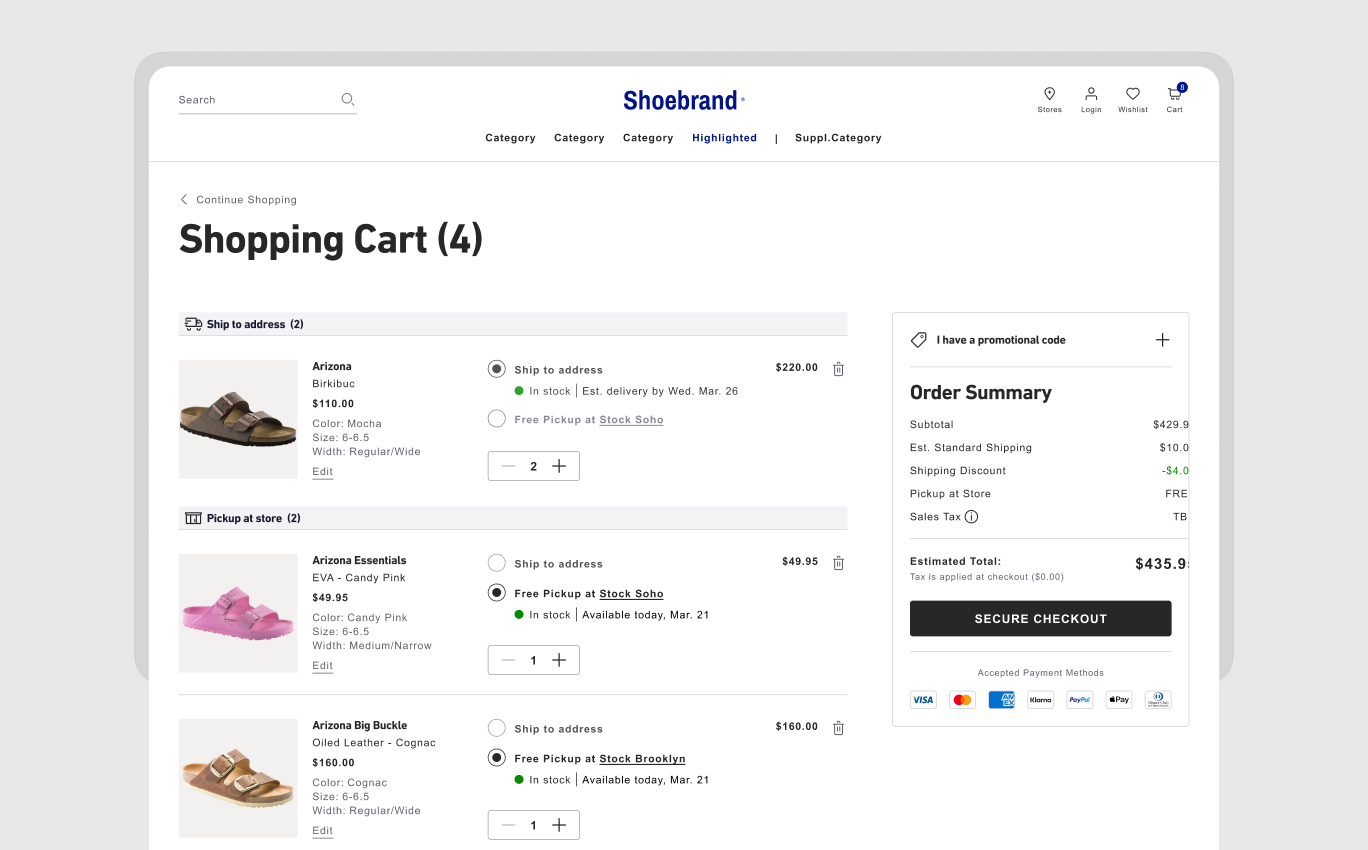Click the 'Estimated Total:' label

click(x=956, y=562)
